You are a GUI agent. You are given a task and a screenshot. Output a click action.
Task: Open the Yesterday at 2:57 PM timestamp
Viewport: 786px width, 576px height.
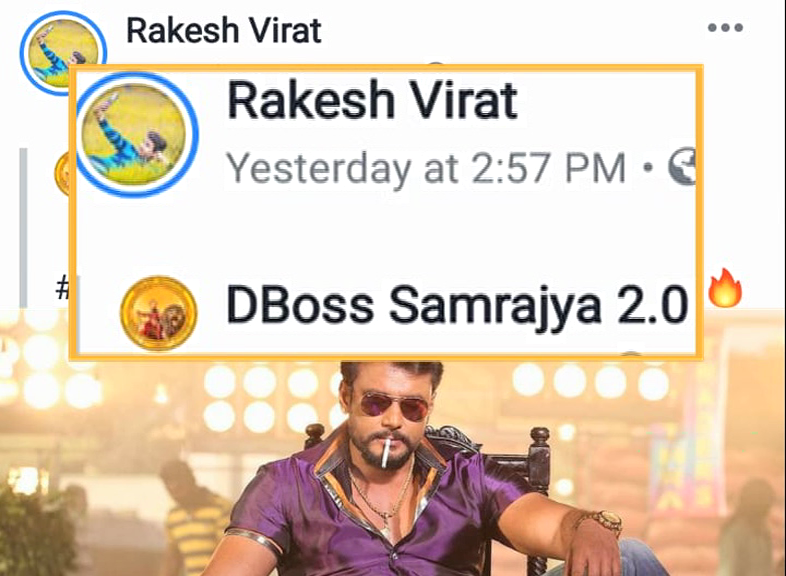pyautogui.click(x=426, y=168)
